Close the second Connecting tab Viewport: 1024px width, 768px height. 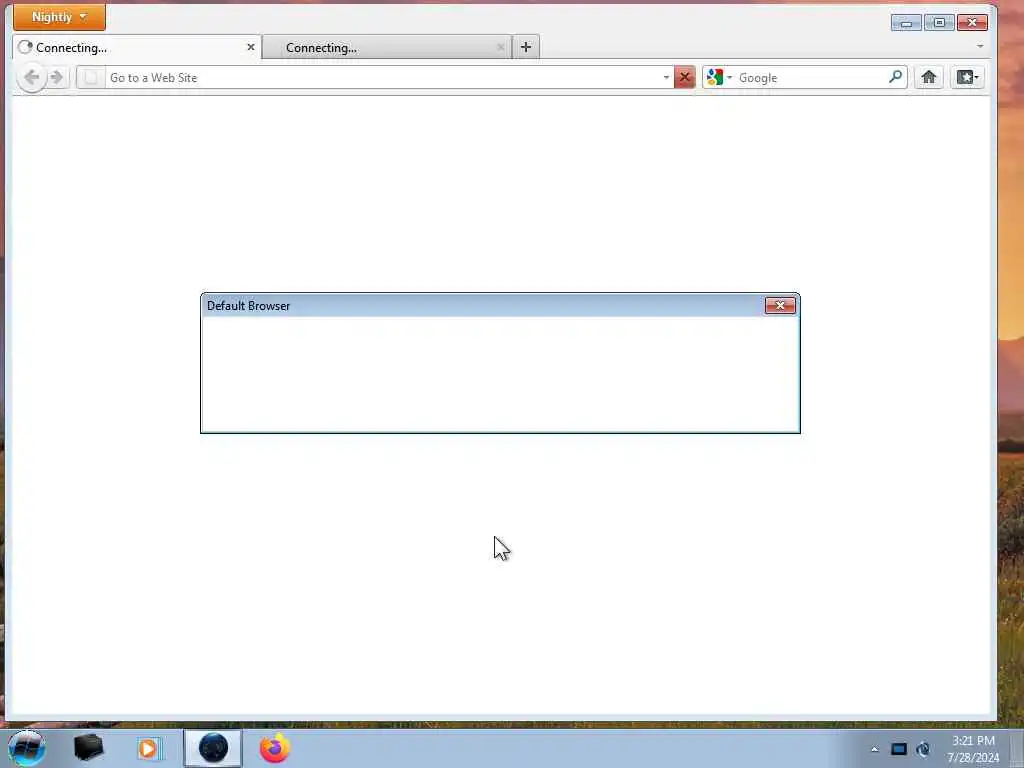pyautogui.click(x=500, y=47)
